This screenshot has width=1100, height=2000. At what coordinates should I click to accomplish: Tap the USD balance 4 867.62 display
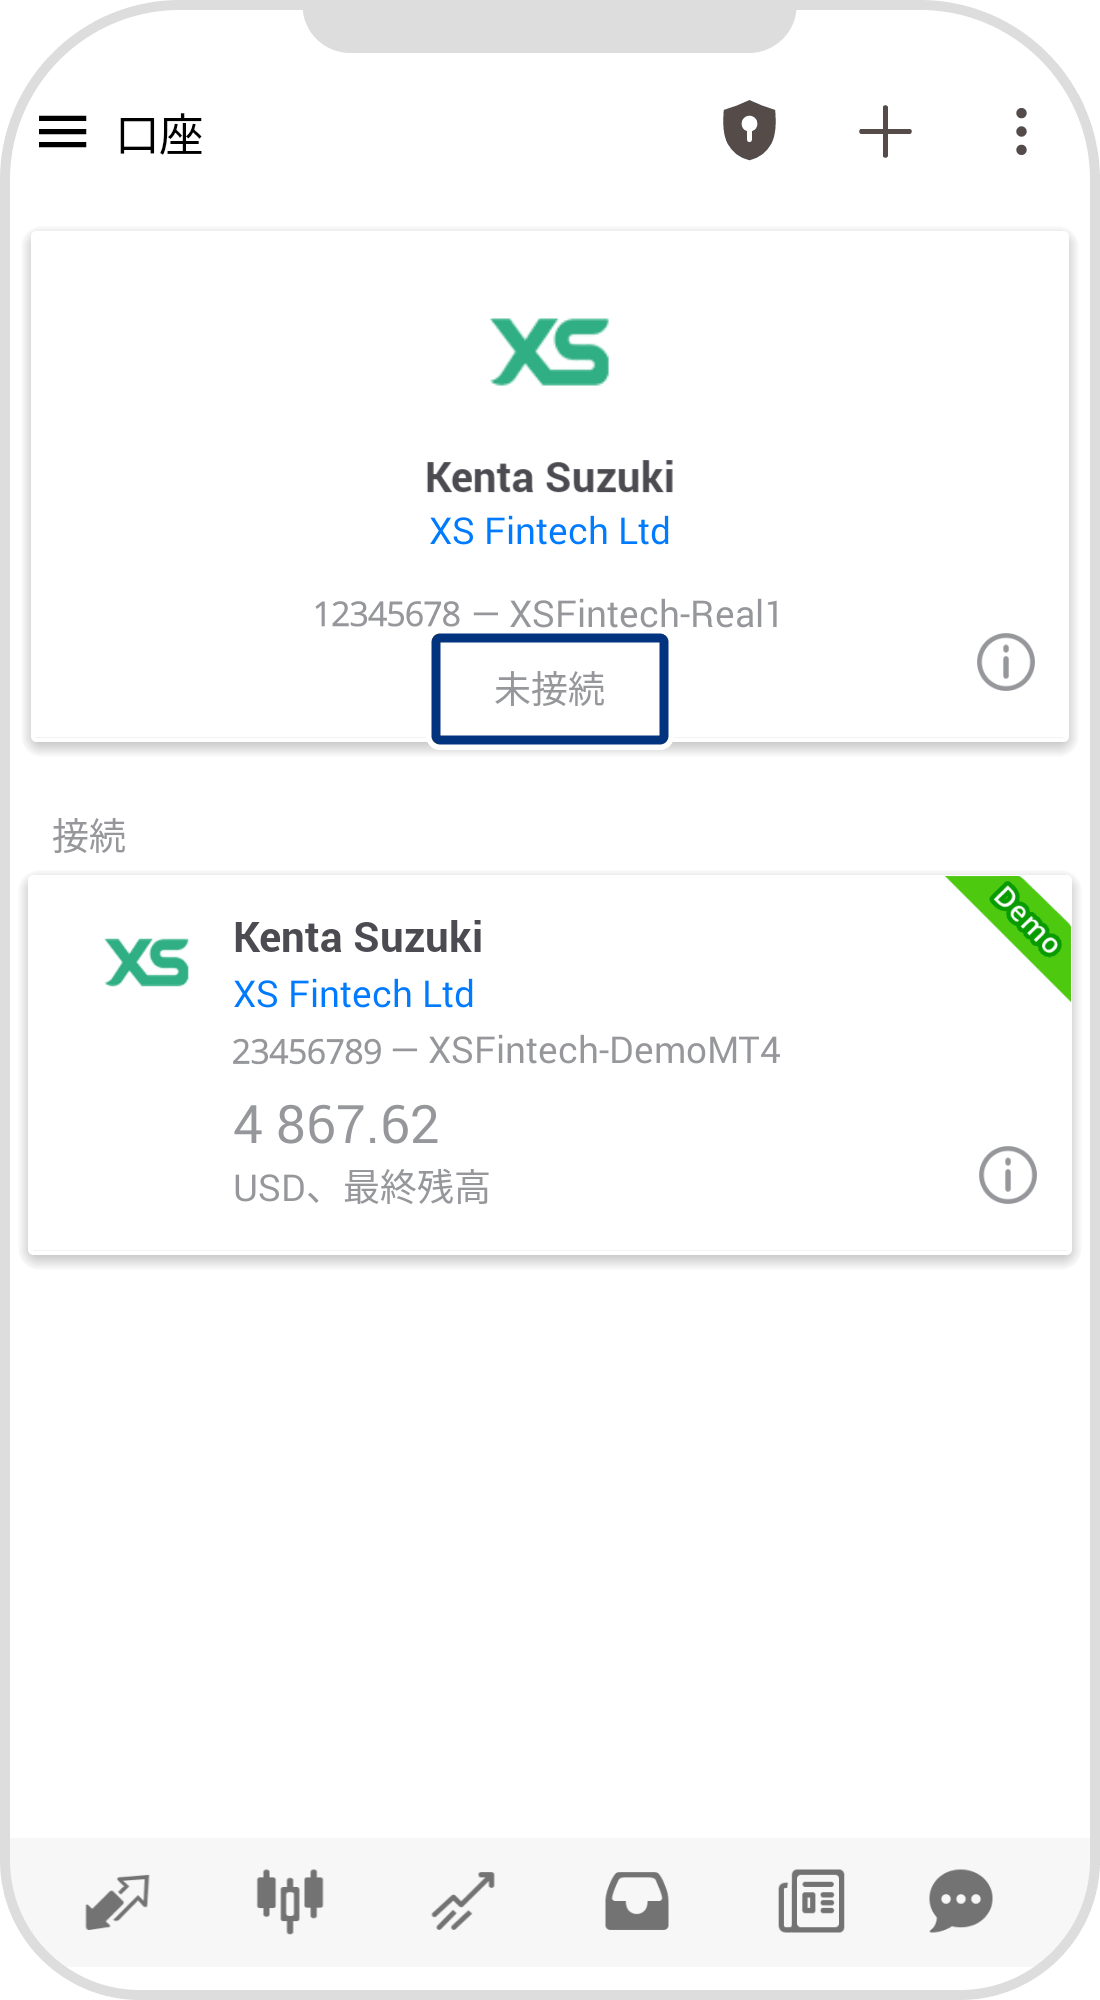tap(336, 1124)
